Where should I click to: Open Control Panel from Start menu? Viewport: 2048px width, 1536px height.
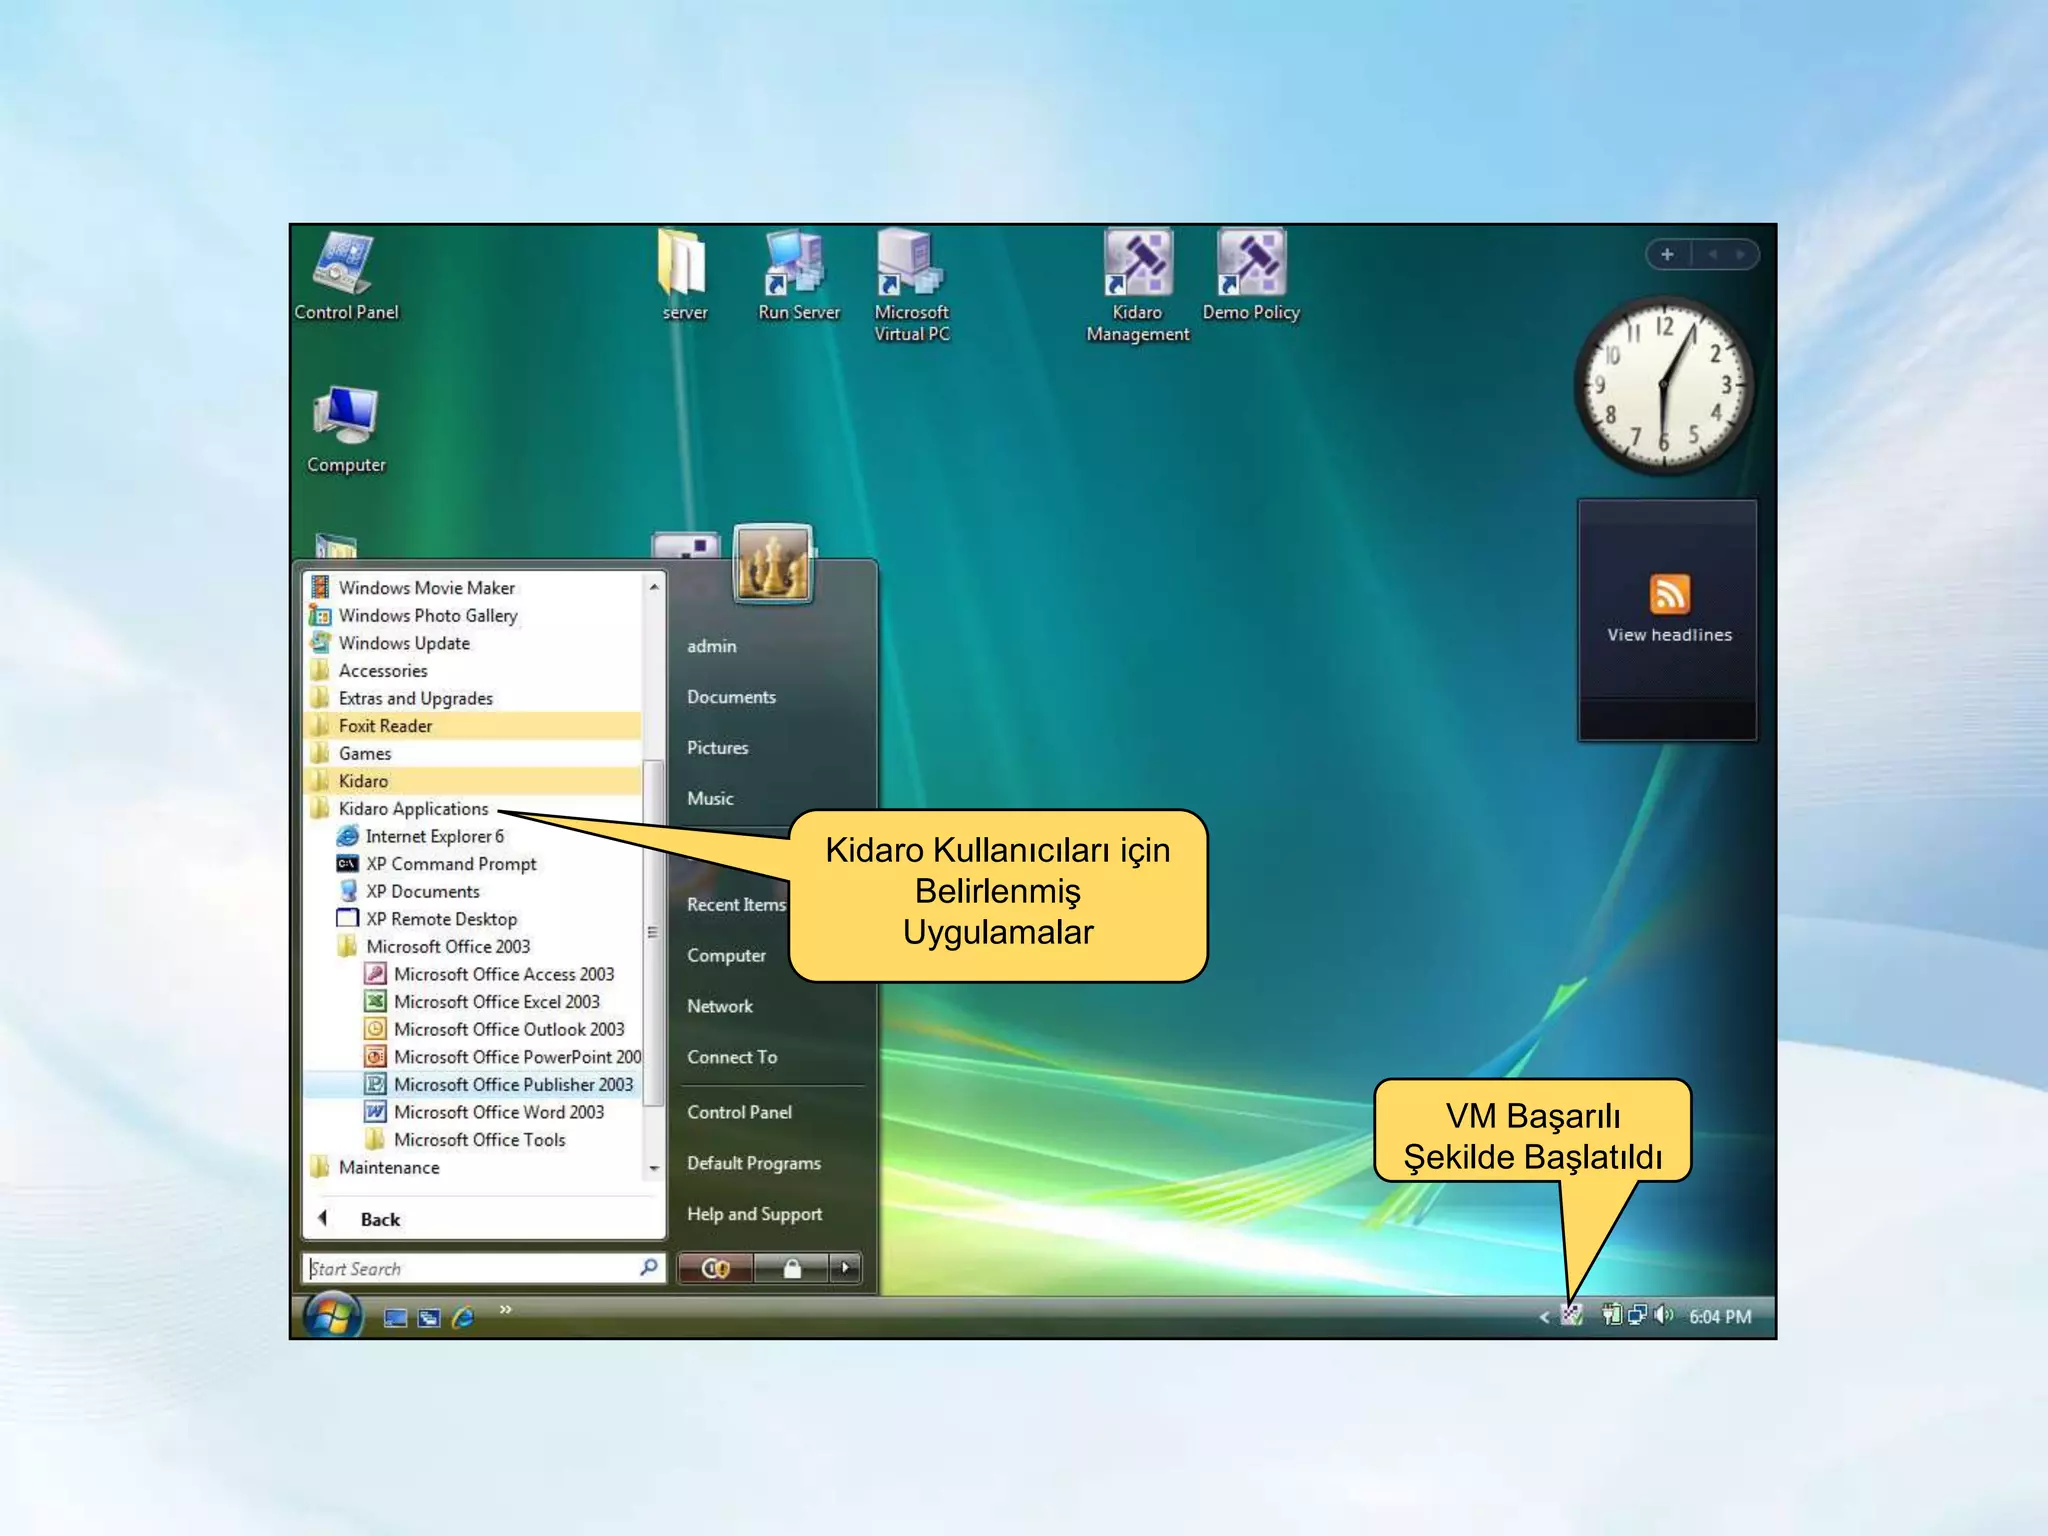coord(739,1112)
